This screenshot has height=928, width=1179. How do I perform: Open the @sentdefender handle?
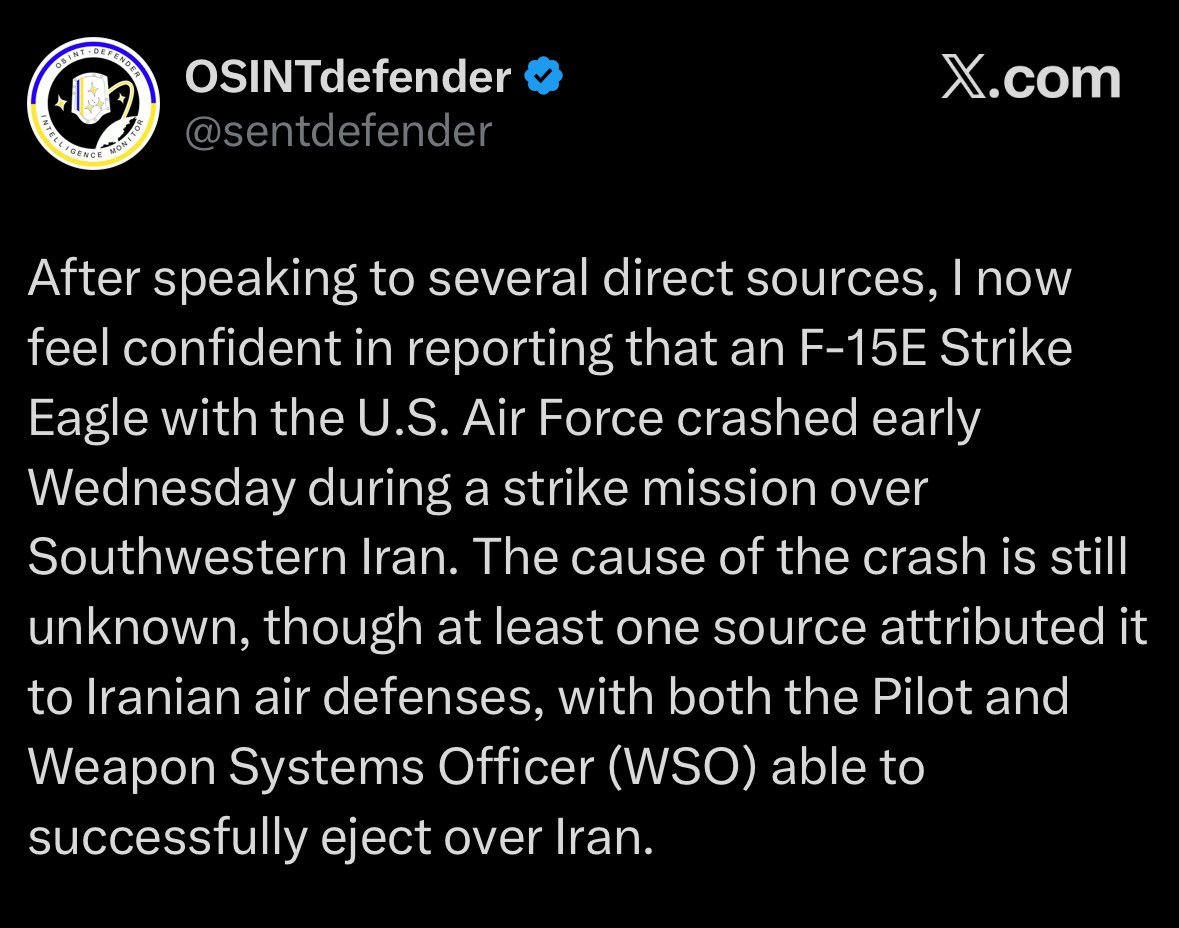pos(339,130)
